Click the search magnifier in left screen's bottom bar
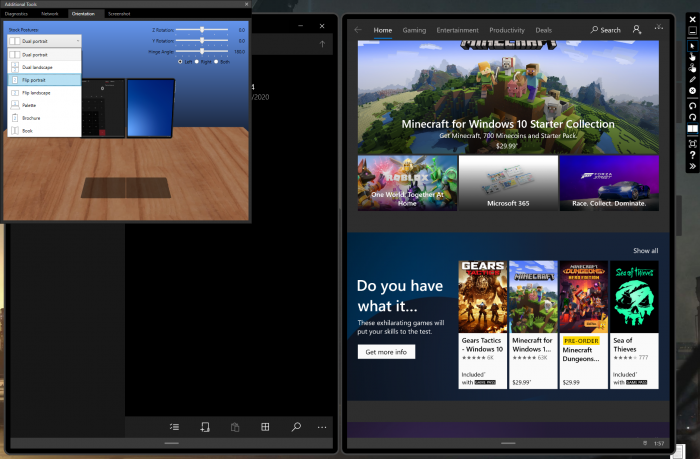This screenshot has height=459, width=700. click(x=296, y=427)
